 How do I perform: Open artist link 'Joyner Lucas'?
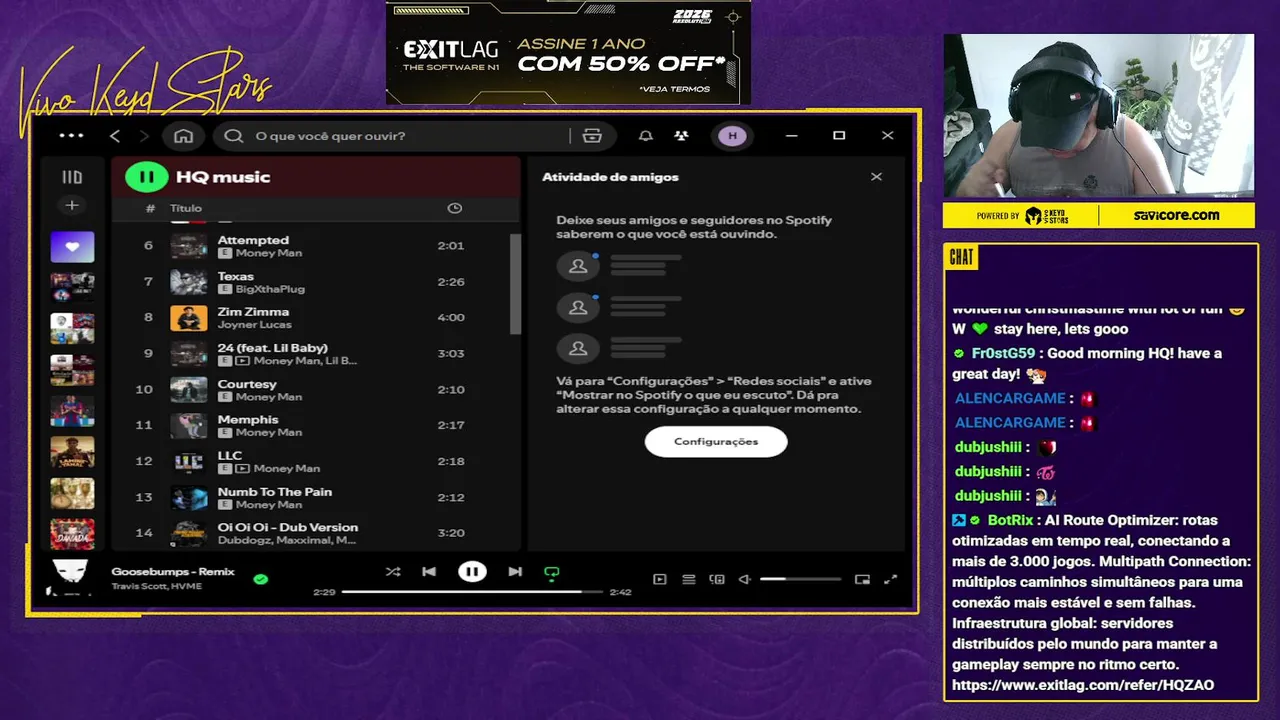[x=254, y=325]
